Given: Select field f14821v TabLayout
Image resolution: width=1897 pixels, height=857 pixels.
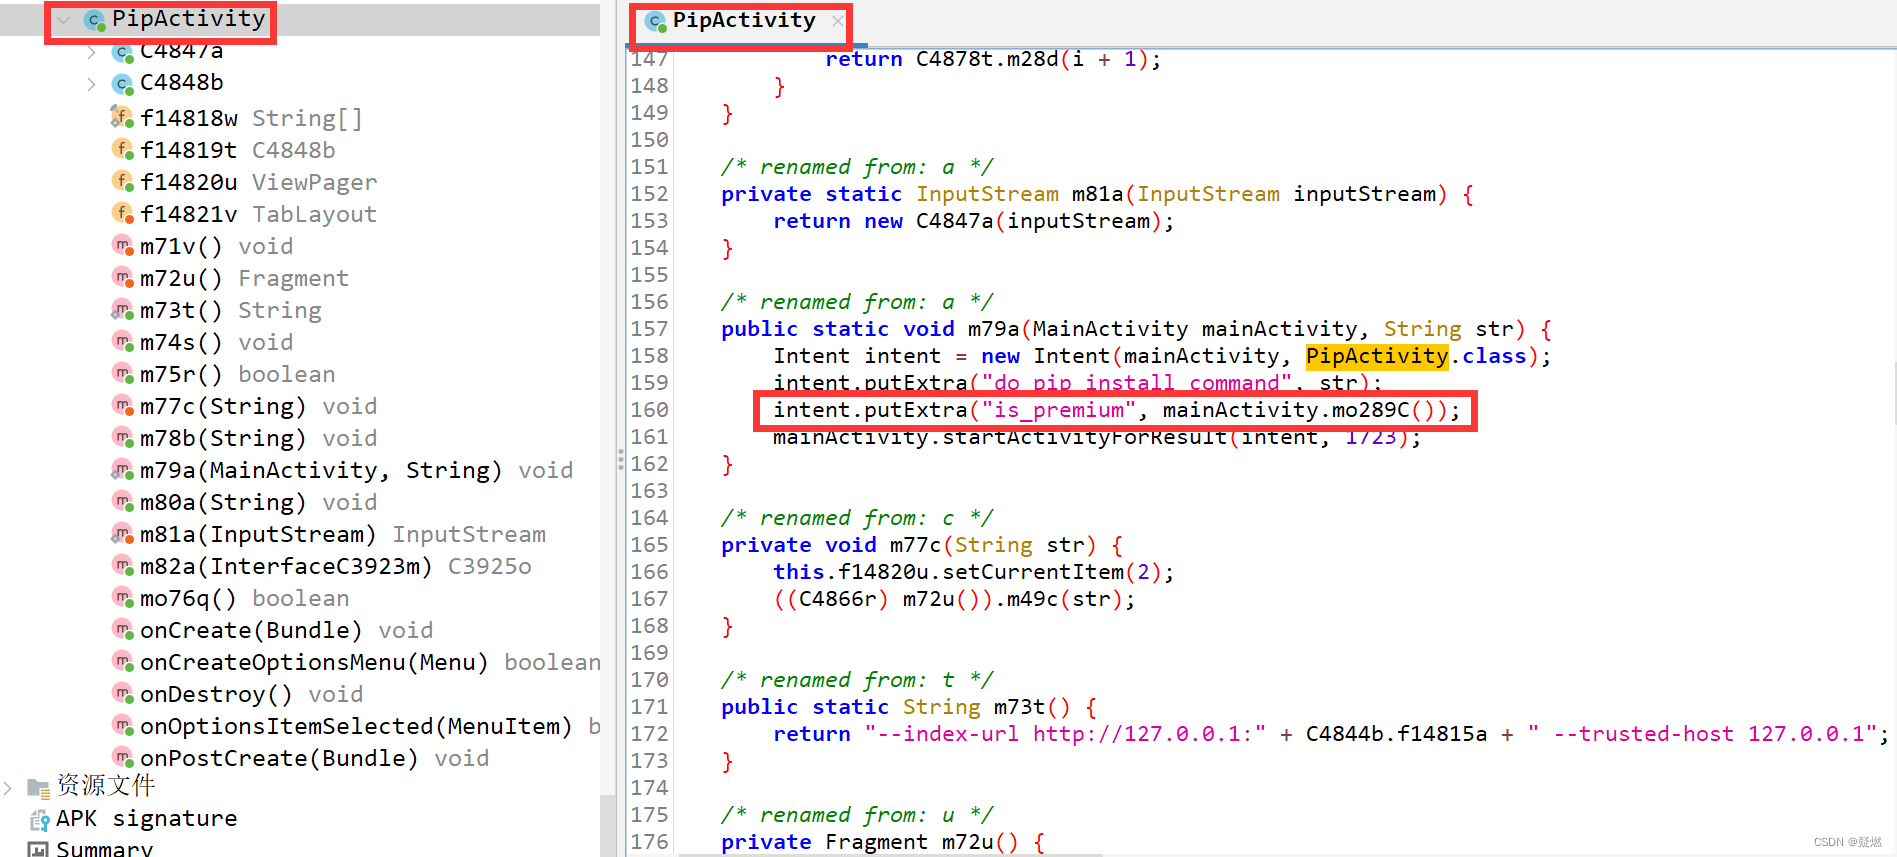Looking at the screenshot, I should (x=258, y=214).
